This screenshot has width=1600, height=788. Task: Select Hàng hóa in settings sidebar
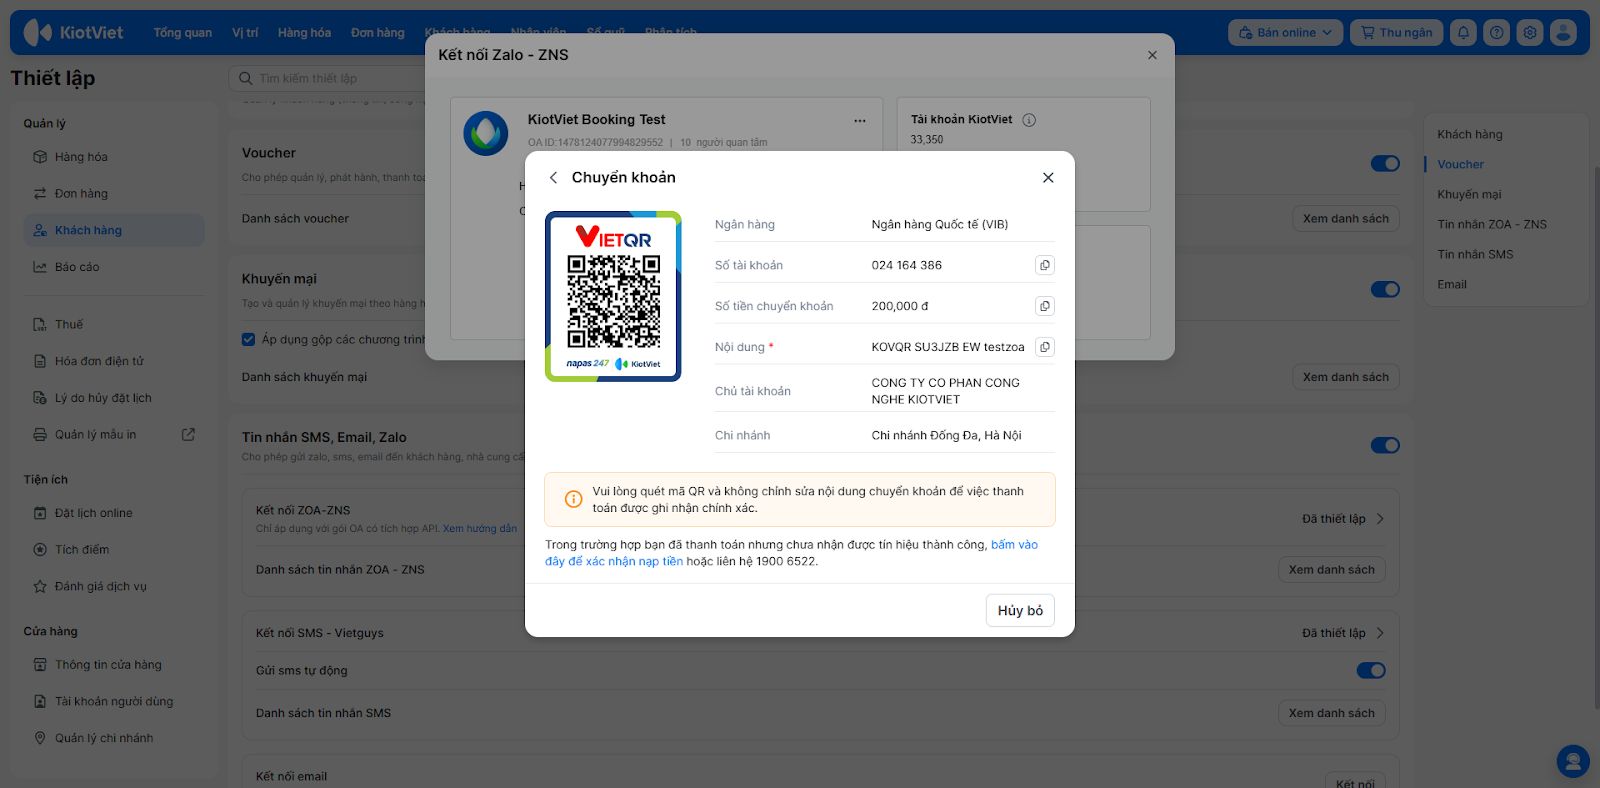pos(114,157)
